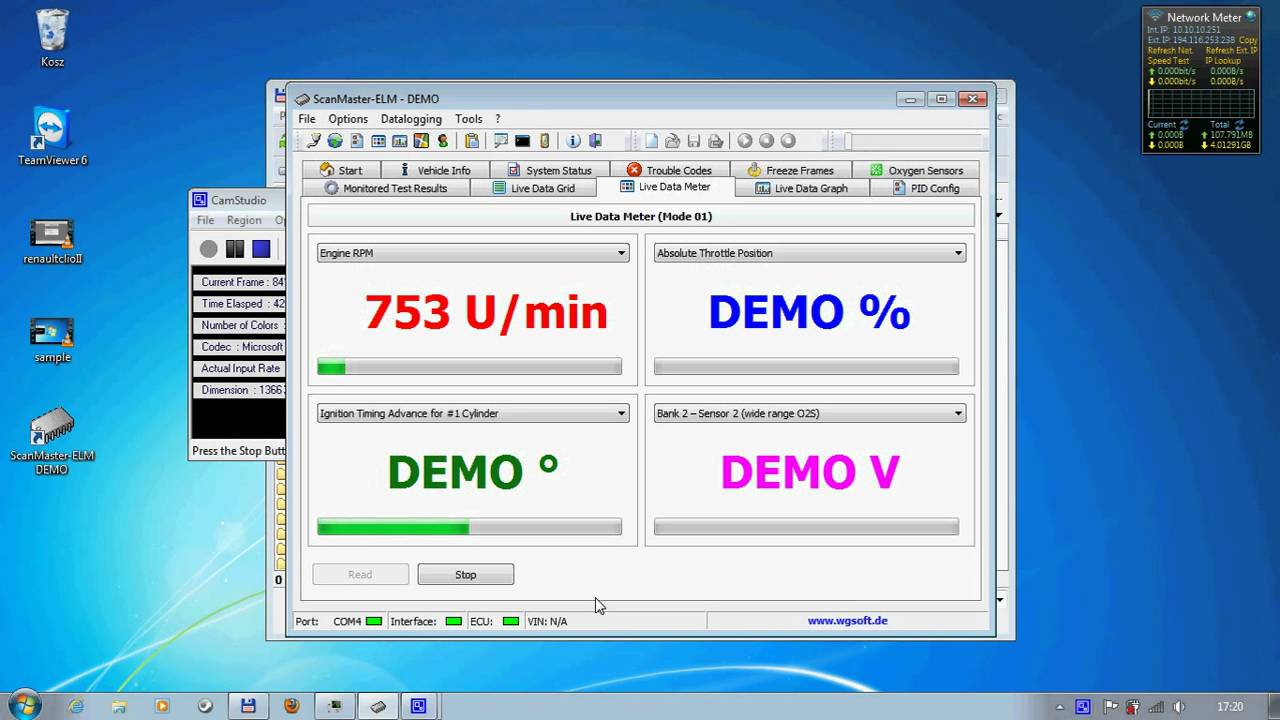Open Firefox from the taskbar
The width and height of the screenshot is (1280, 720).
pos(291,705)
